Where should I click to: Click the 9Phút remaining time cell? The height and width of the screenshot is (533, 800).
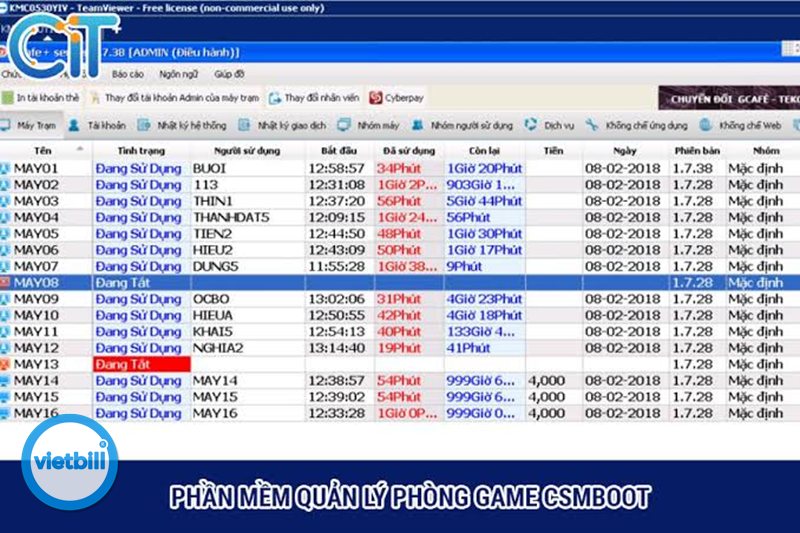(x=464, y=266)
